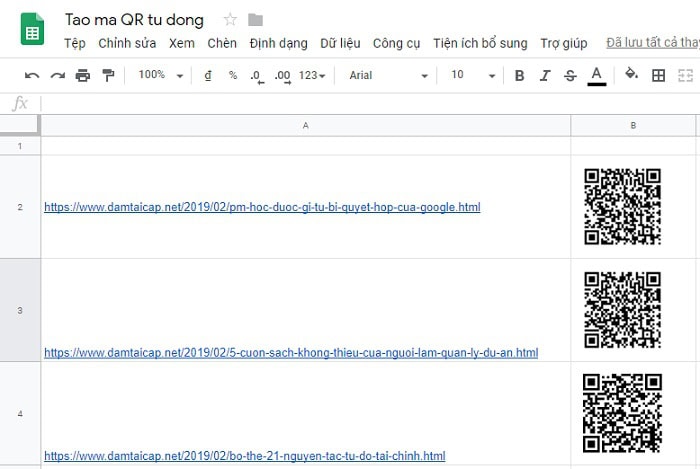Open the bo-the-21-nguyen-tac-tu-do-tai-chinh link
700x469 pixels.
(x=245, y=456)
